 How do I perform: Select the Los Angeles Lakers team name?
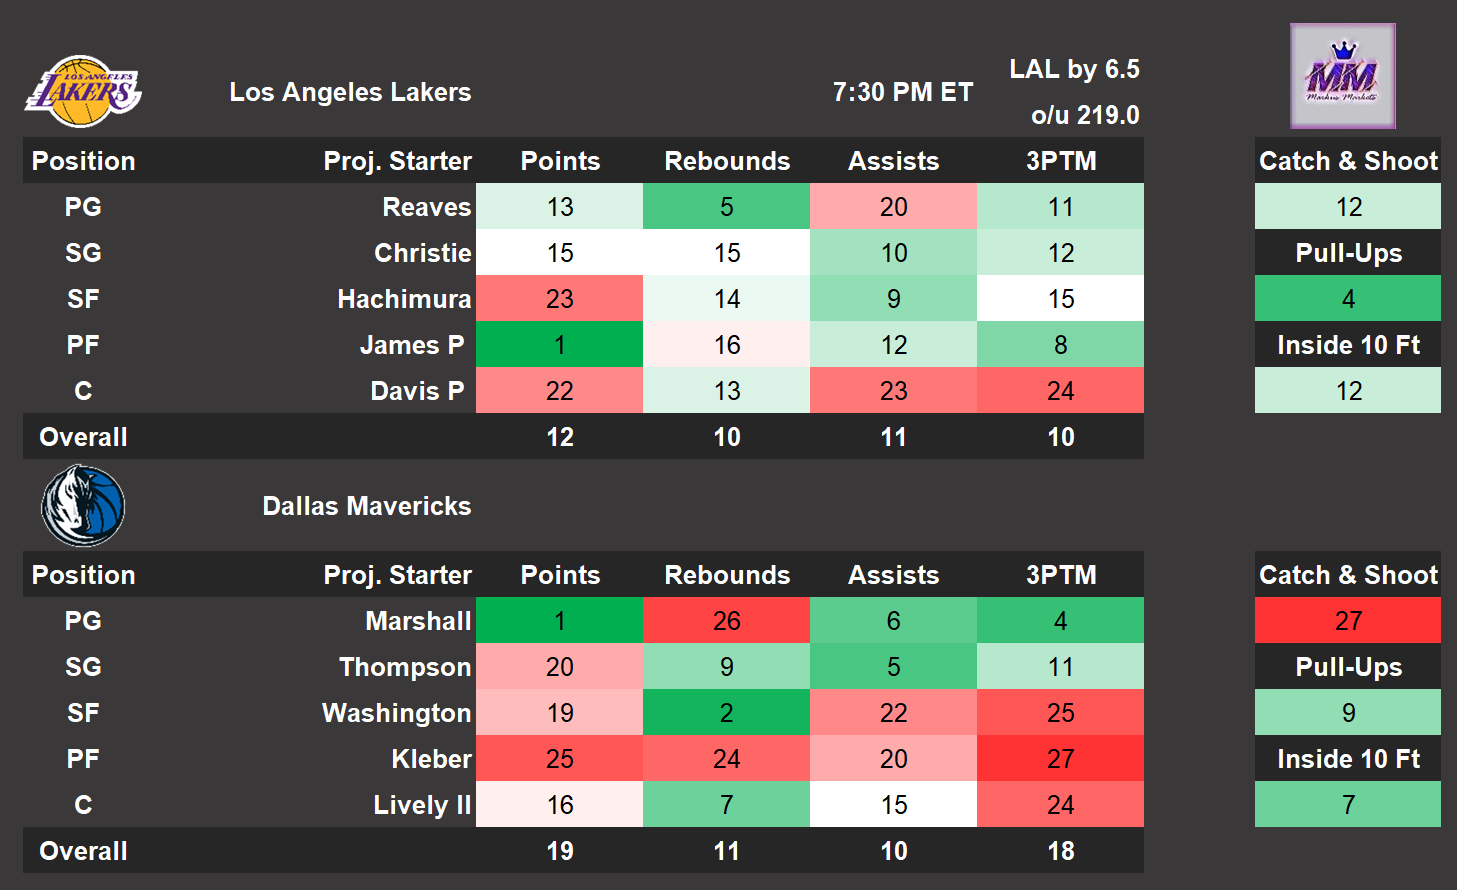350,92
